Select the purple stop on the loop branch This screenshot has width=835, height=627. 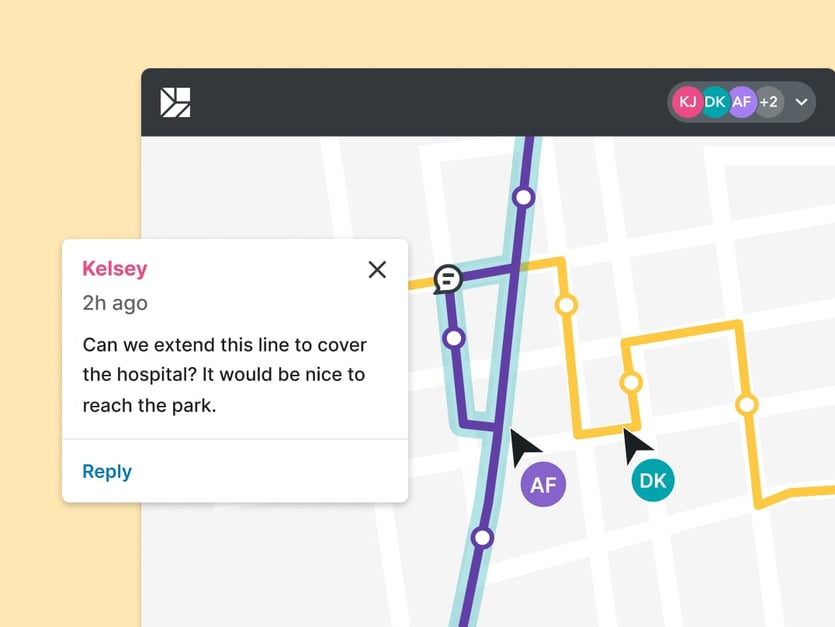(454, 338)
